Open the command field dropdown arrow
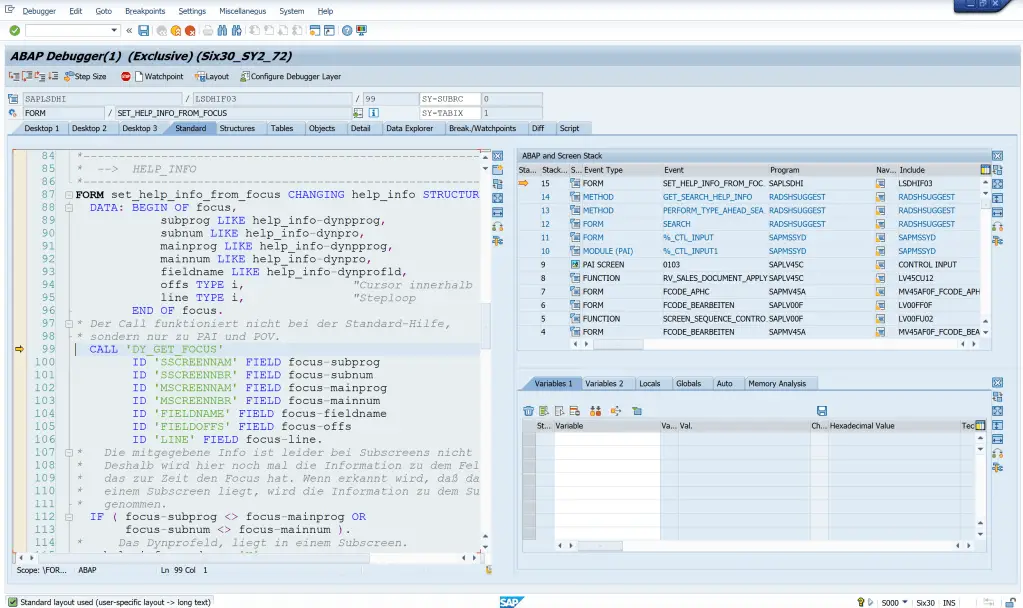 coord(114,31)
